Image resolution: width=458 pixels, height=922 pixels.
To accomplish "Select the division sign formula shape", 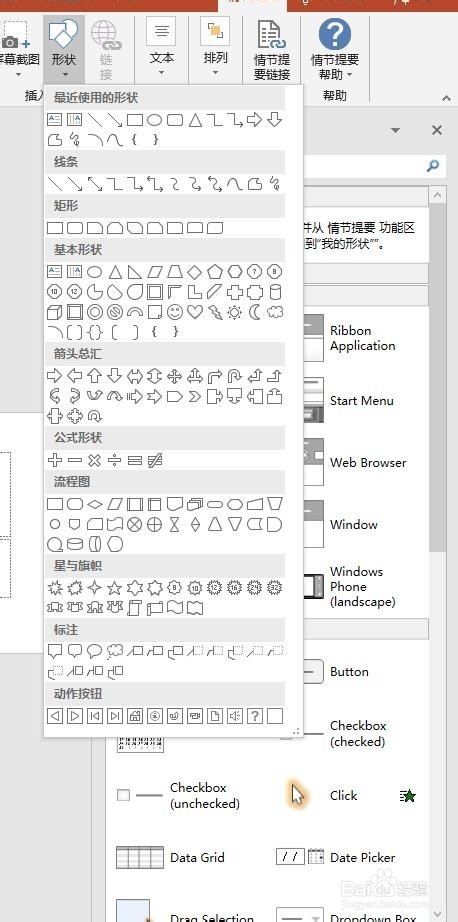I will pyautogui.click(x=115, y=460).
